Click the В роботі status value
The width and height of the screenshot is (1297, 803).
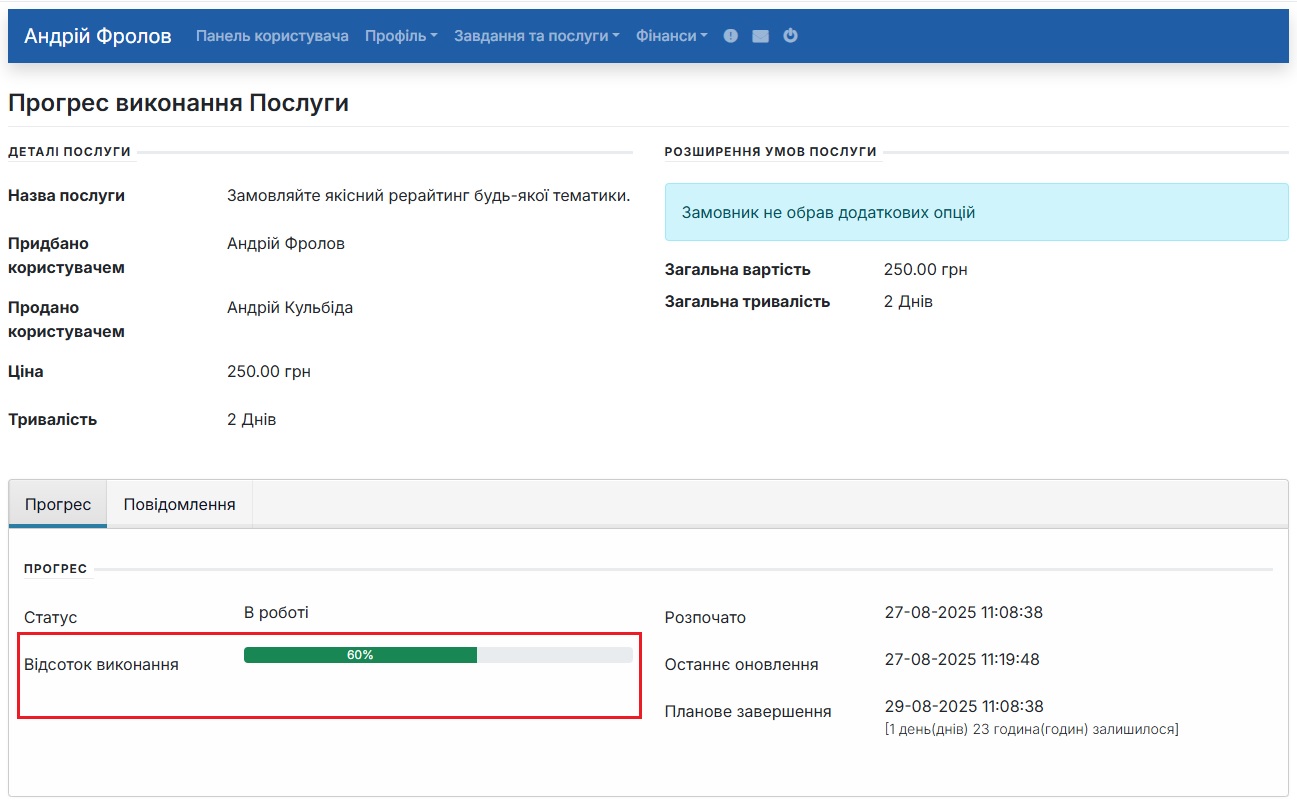click(x=276, y=612)
